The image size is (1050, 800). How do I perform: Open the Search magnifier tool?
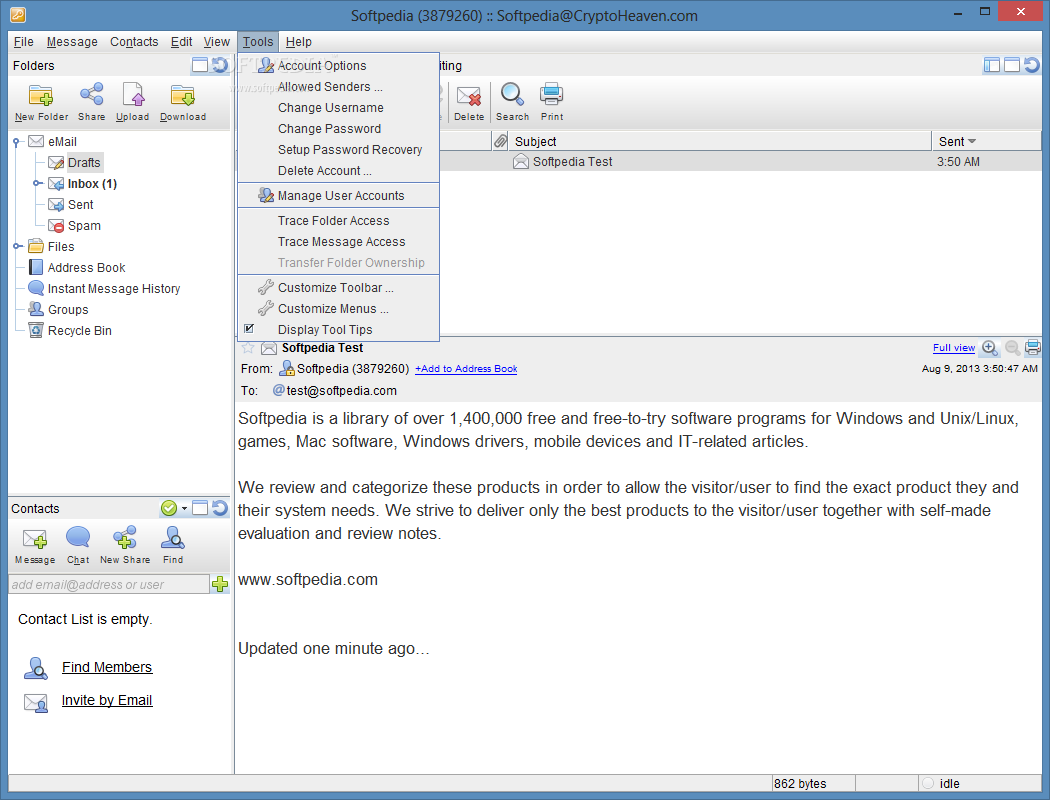(x=512, y=94)
